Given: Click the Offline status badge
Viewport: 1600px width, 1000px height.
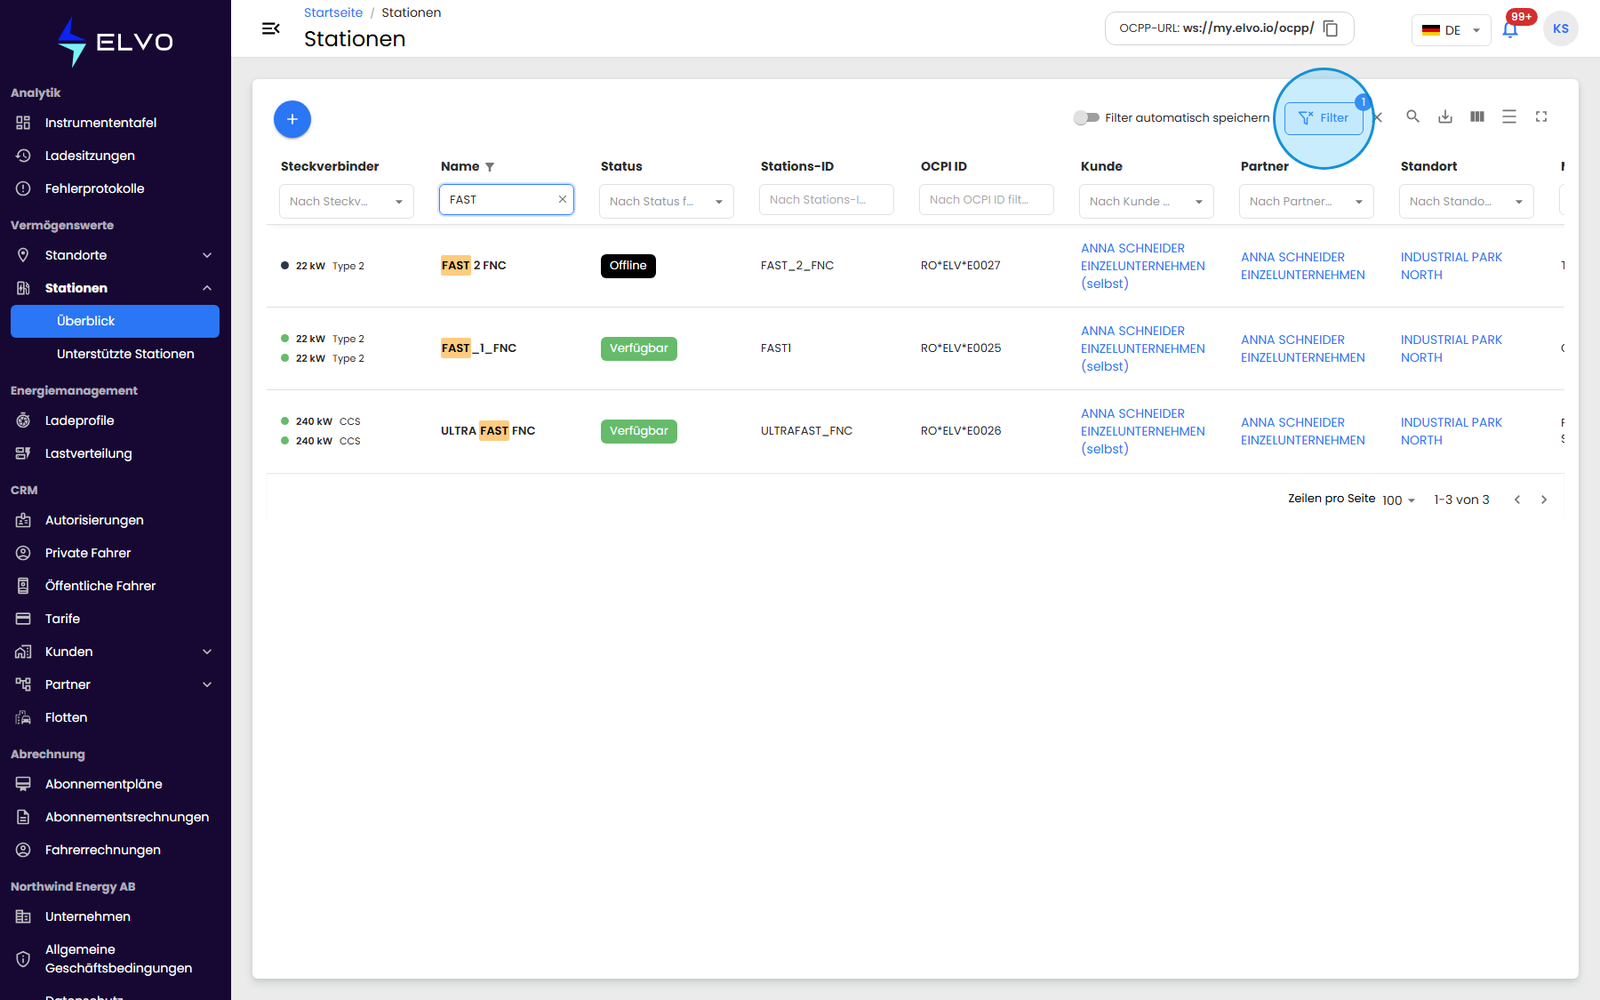Looking at the screenshot, I should click(628, 266).
